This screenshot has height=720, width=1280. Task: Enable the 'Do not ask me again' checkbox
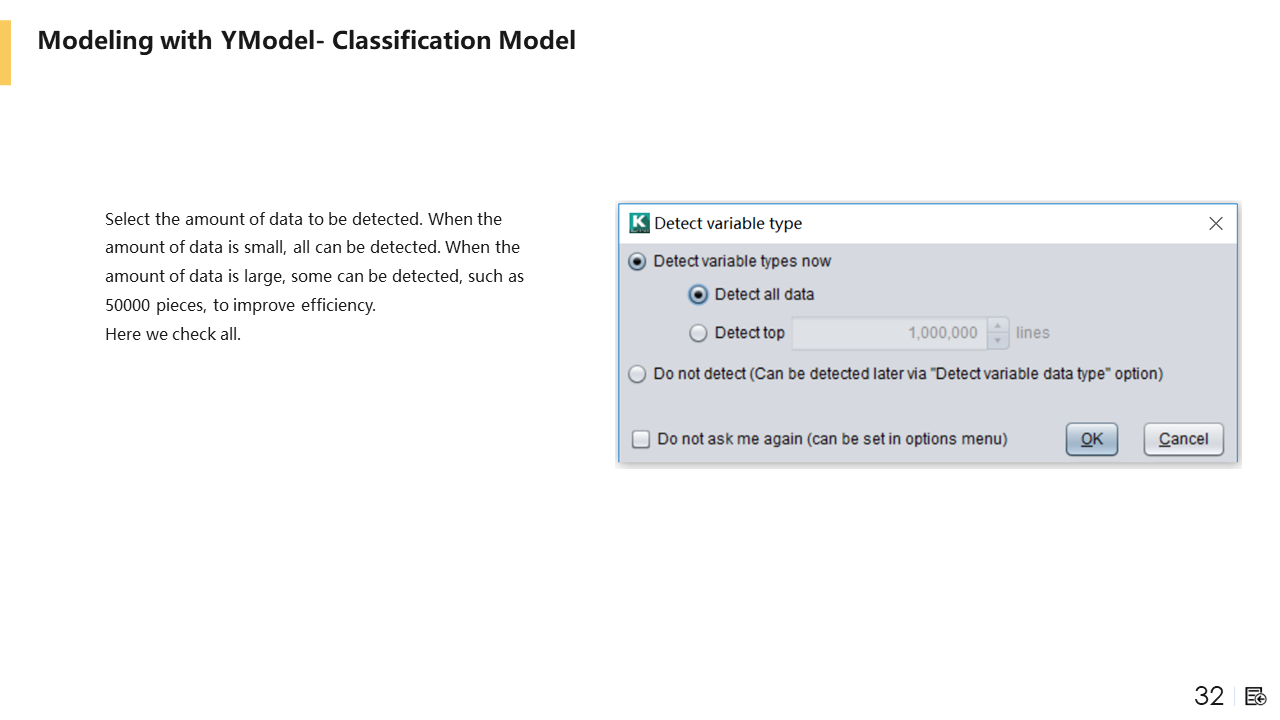642,439
